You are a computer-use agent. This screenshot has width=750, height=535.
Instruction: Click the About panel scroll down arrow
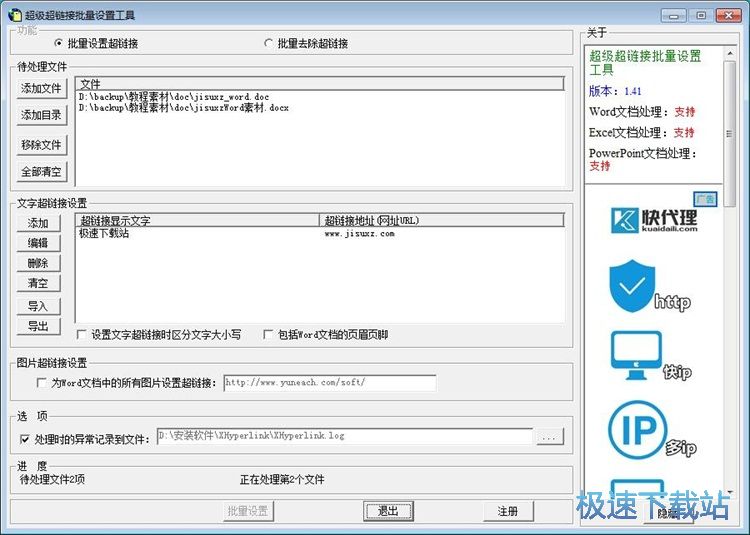tap(730, 491)
